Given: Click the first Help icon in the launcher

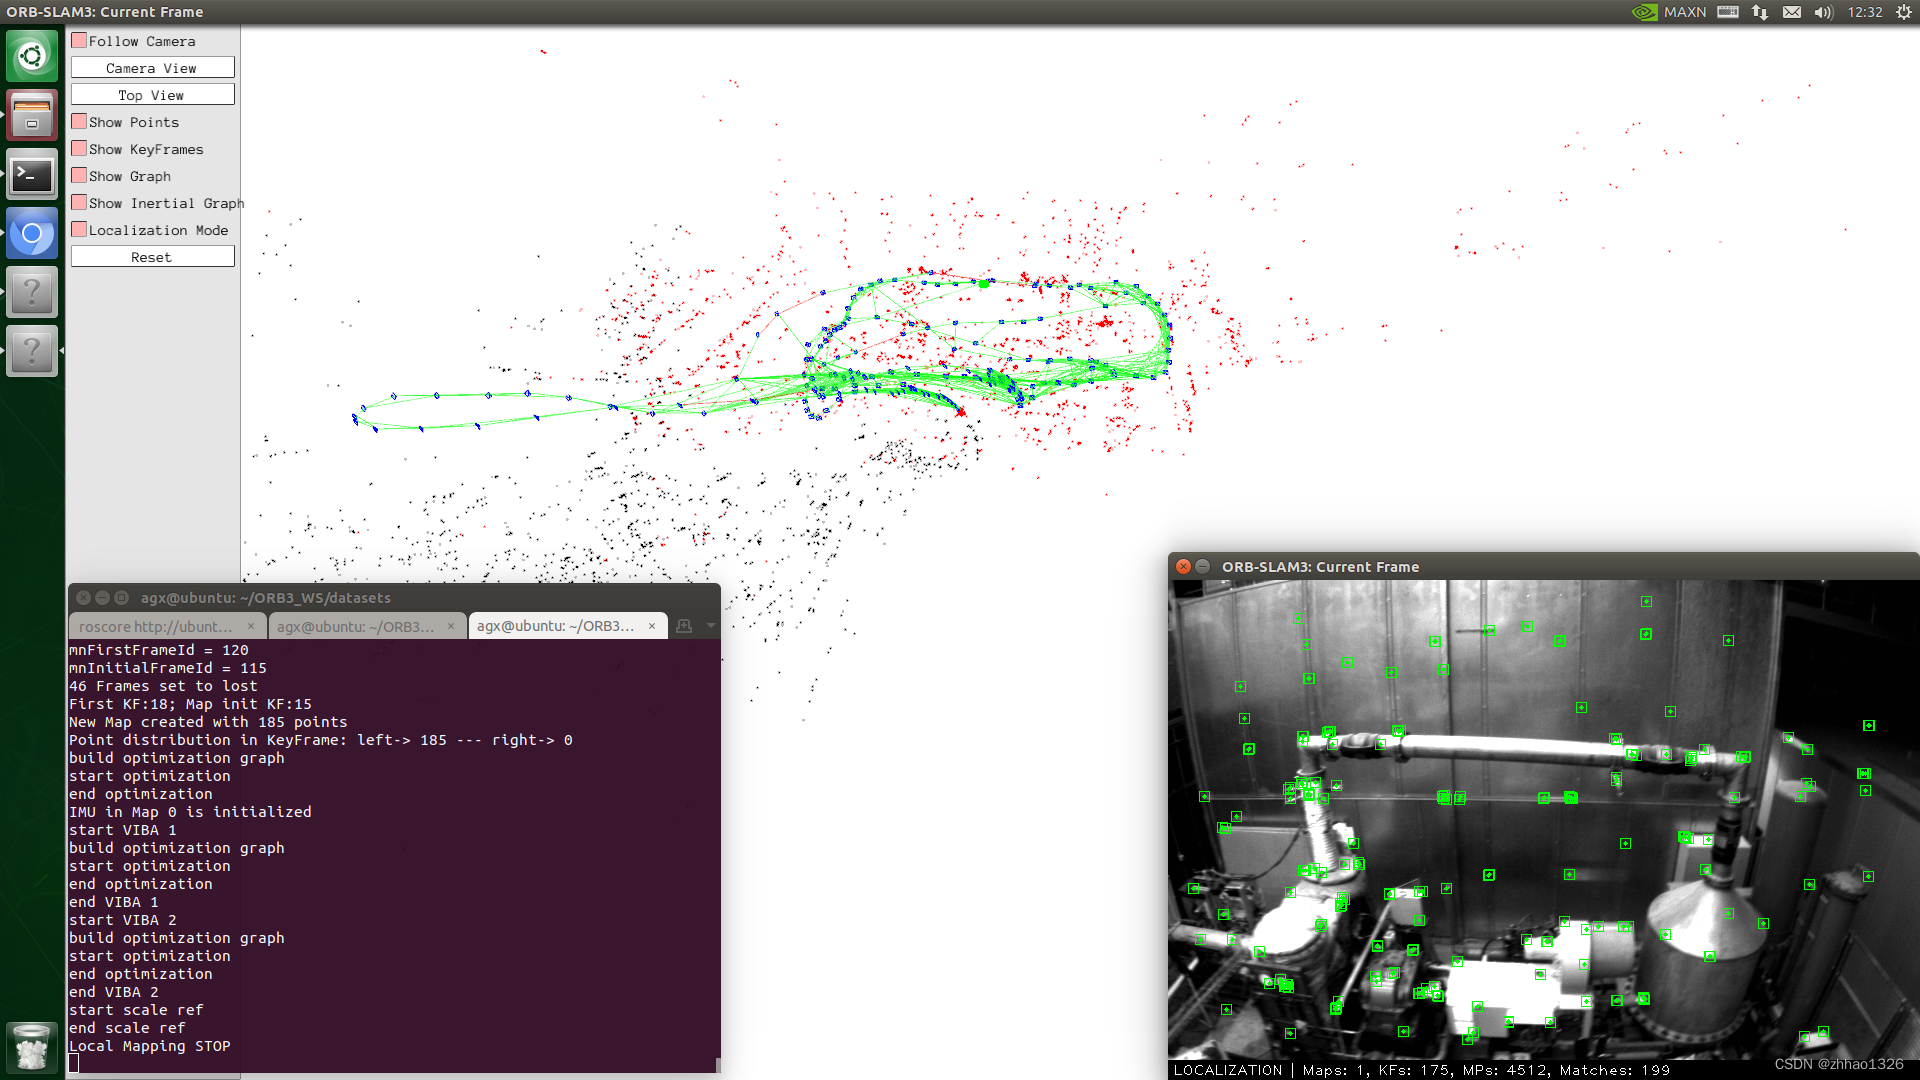Looking at the screenshot, I should click(32, 291).
